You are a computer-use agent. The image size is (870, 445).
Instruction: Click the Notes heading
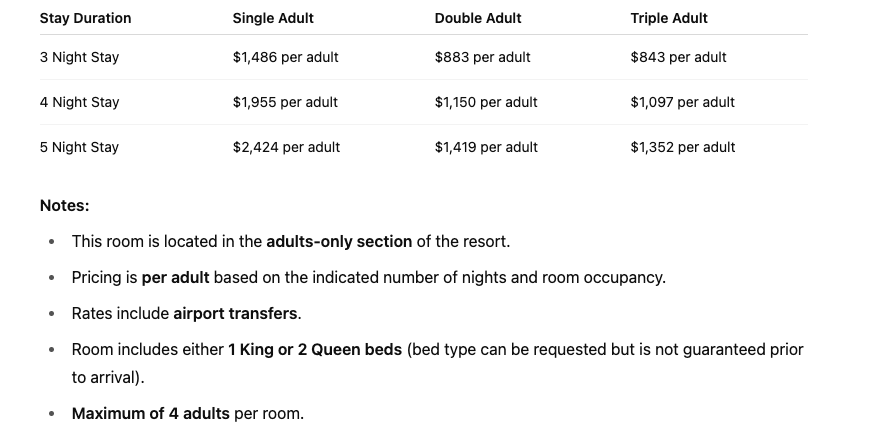coord(64,205)
